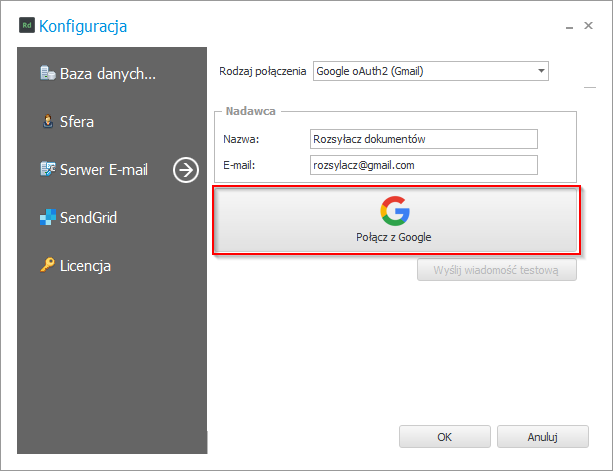
Task: Click the Baza danych database icon
Action: [48, 73]
